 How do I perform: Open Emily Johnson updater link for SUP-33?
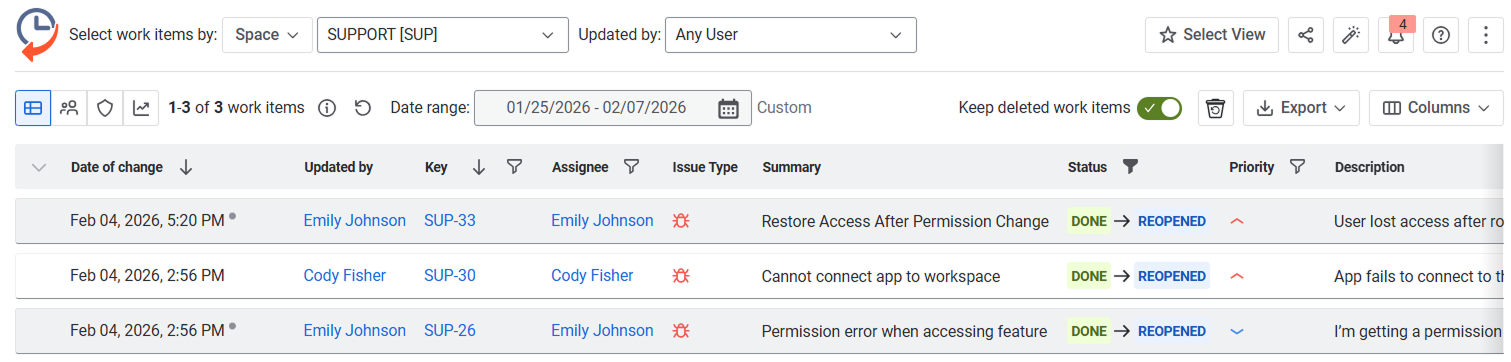point(355,220)
